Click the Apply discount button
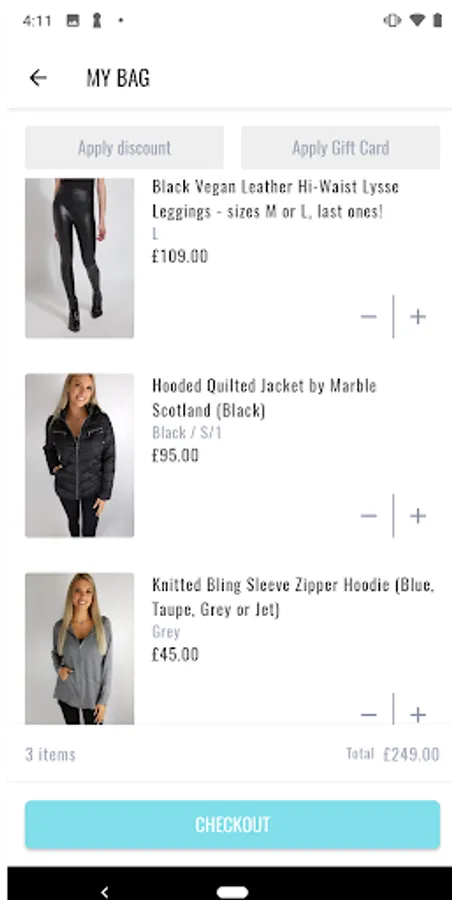The height and width of the screenshot is (900, 452). (124, 148)
